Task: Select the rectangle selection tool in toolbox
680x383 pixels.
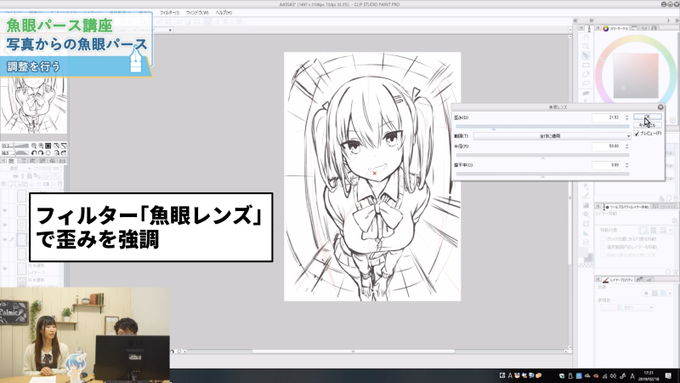Action: pyautogui.click(x=586, y=65)
